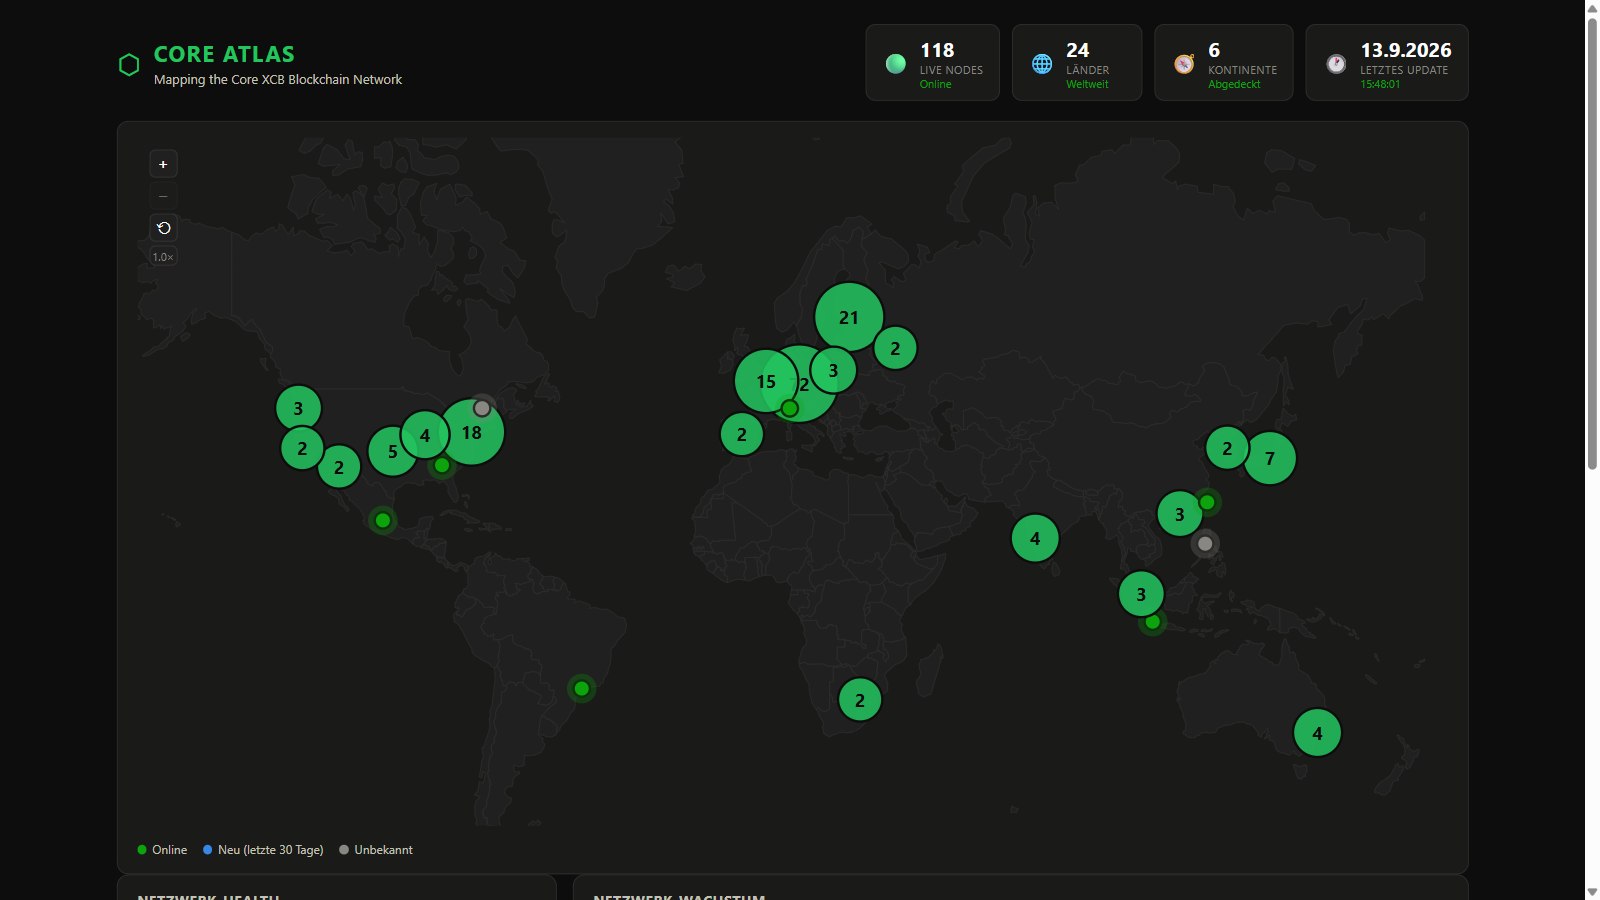
Task: Click the clock icon in Letztes Update card
Action: point(1336,64)
